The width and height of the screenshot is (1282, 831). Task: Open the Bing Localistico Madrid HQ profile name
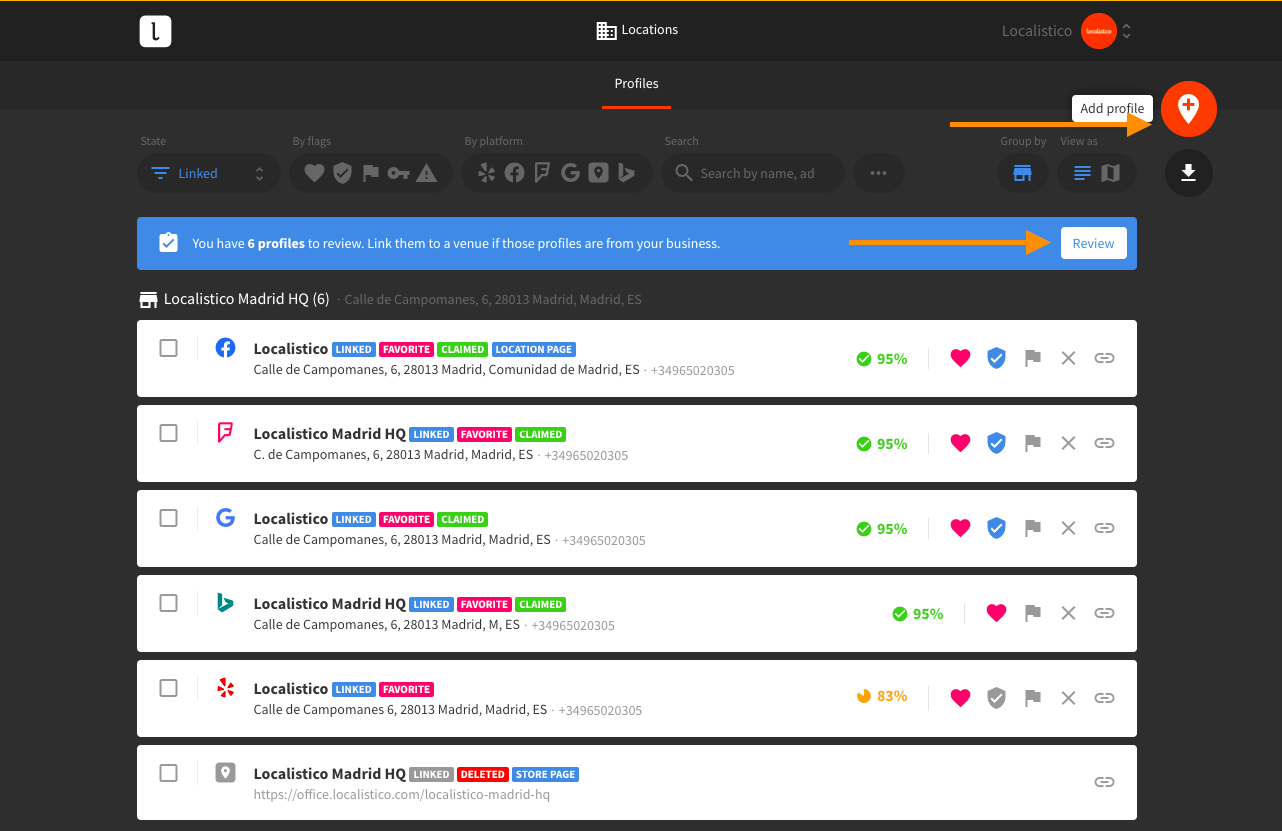pyautogui.click(x=330, y=604)
